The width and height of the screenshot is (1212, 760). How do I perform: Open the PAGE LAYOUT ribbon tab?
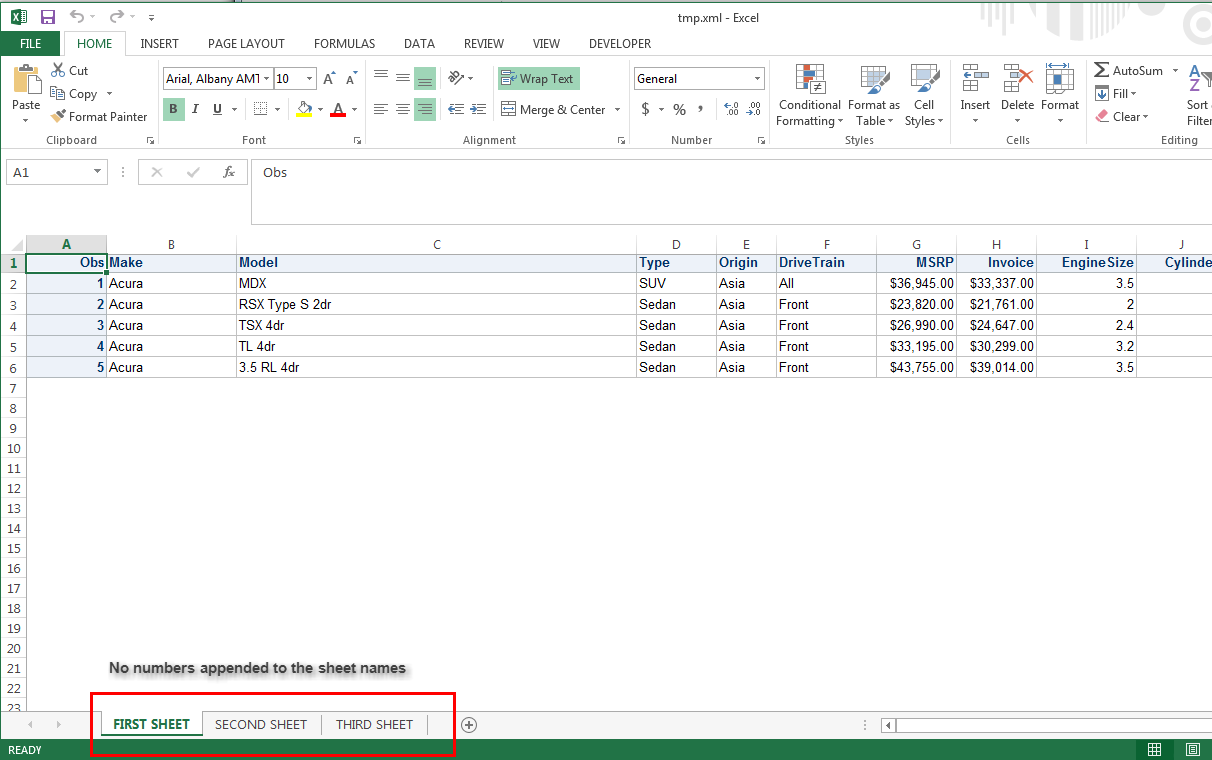pyautogui.click(x=246, y=44)
